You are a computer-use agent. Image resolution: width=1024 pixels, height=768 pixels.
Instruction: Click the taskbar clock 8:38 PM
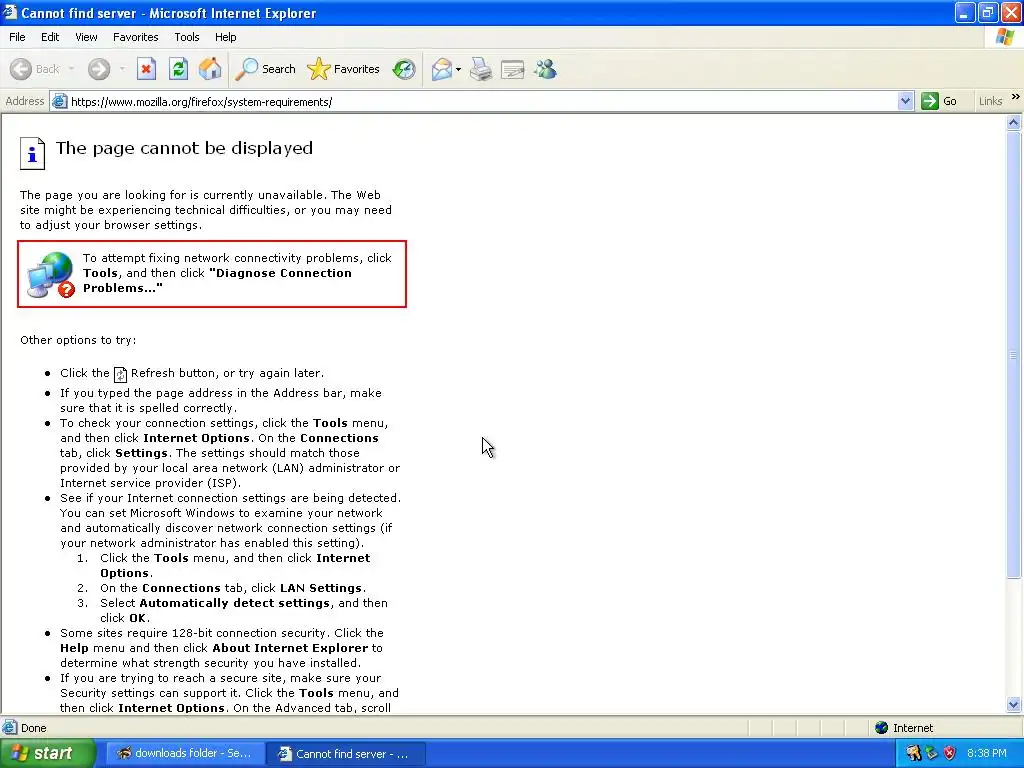pyautogui.click(x=987, y=753)
